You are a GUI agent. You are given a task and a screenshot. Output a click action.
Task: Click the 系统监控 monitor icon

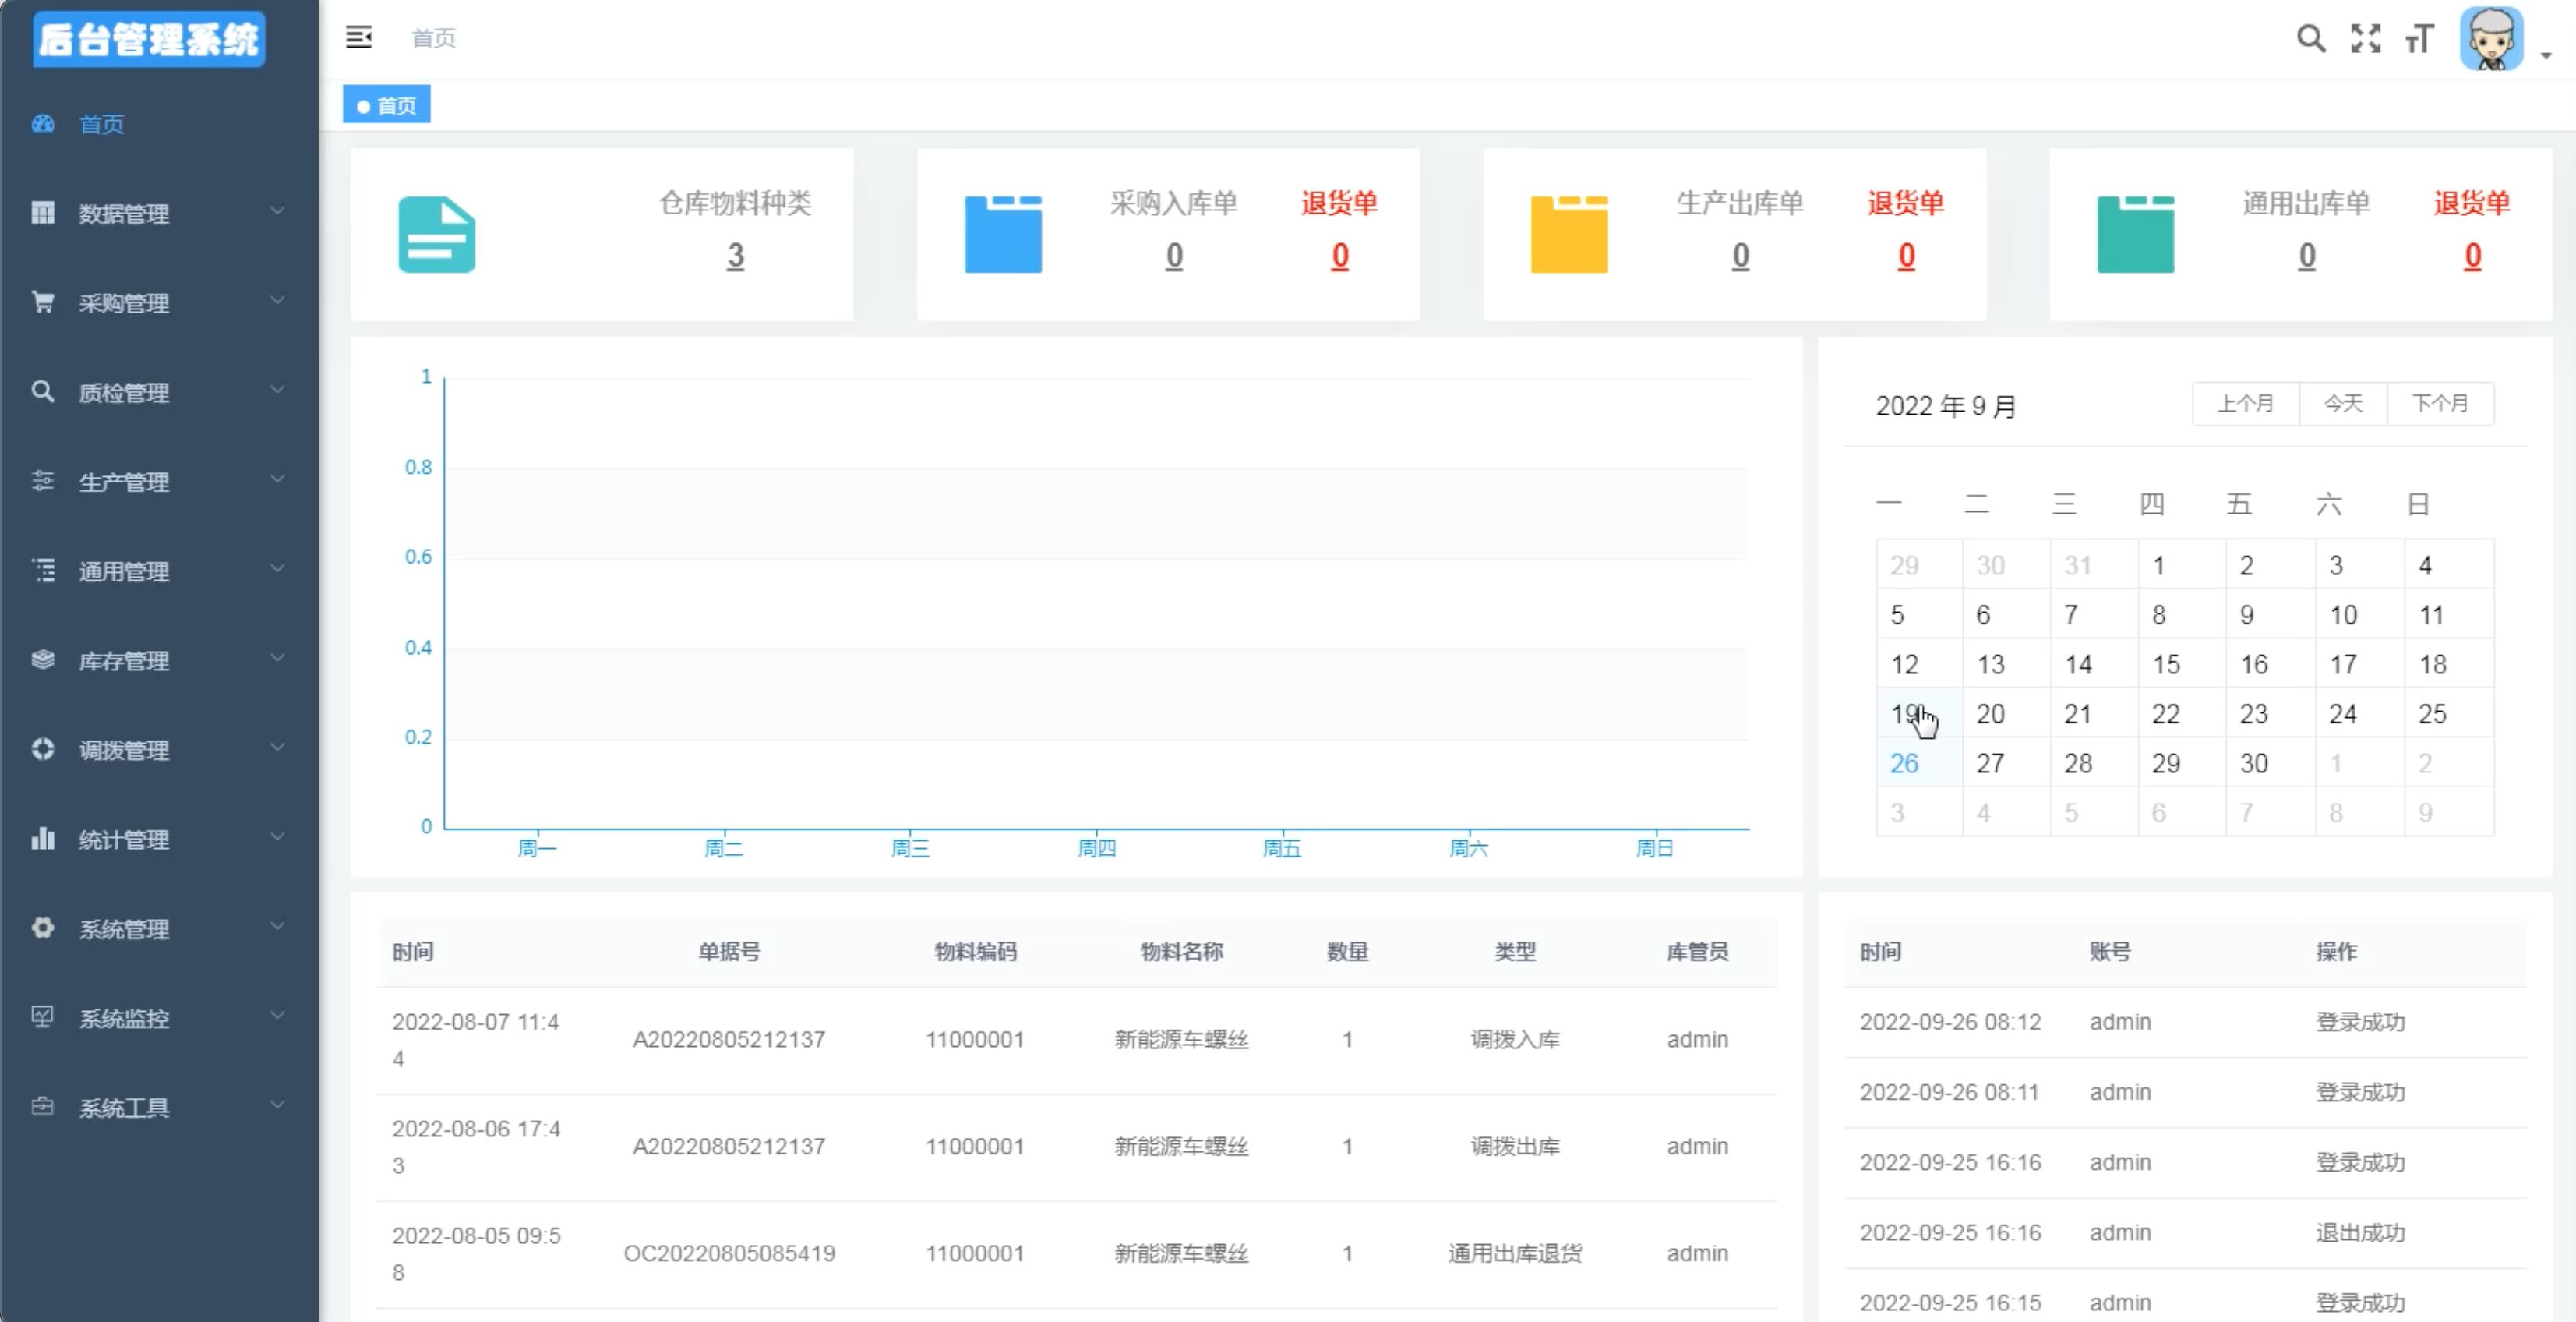pyautogui.click(x=42, y=1018)
